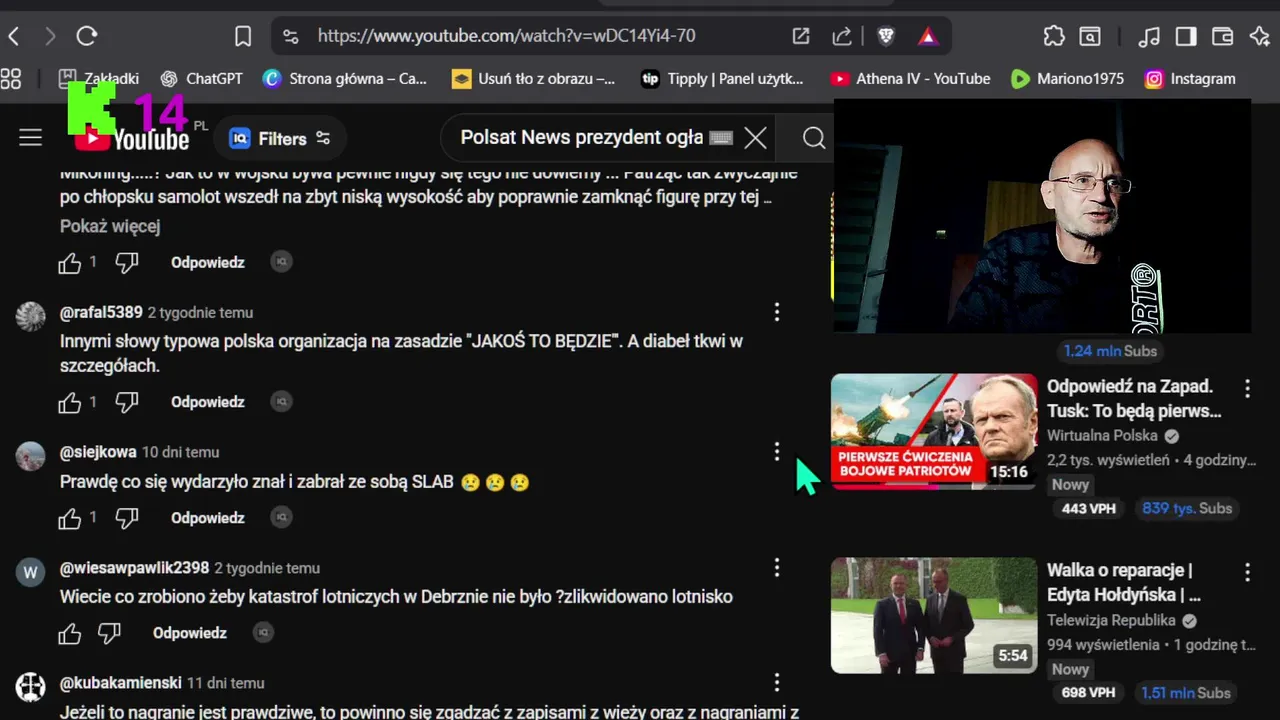Dislike the comment by @siejkowa
Viewport: 1280px width, 720px height.
coord(127,518)
